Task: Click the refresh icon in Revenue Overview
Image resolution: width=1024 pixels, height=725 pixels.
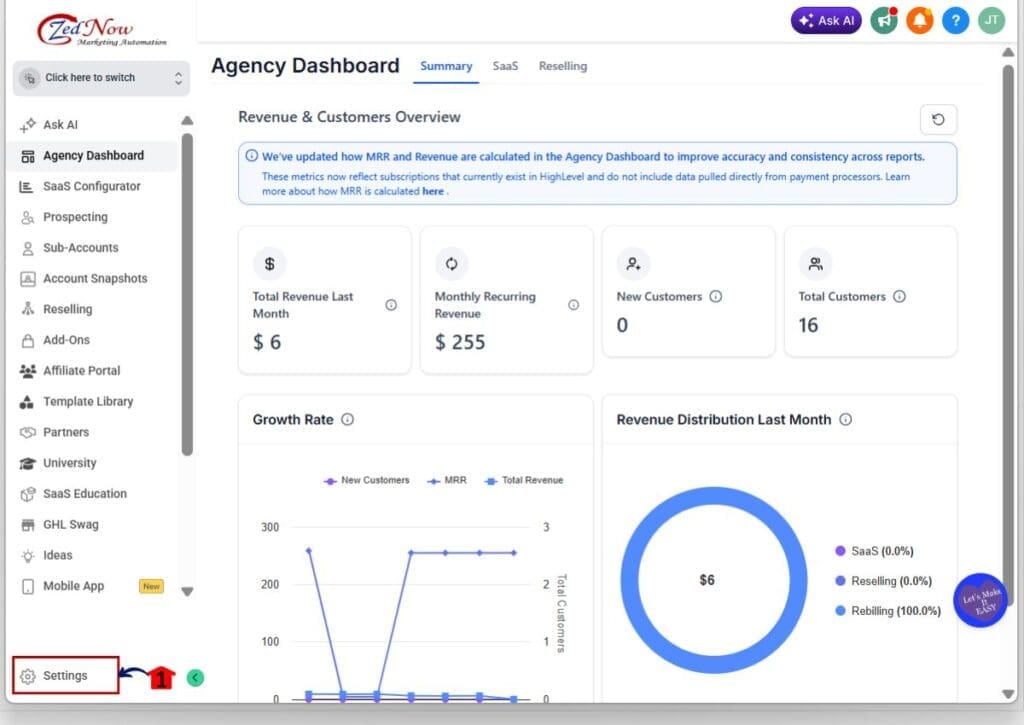Action: [x=938, y=120]
